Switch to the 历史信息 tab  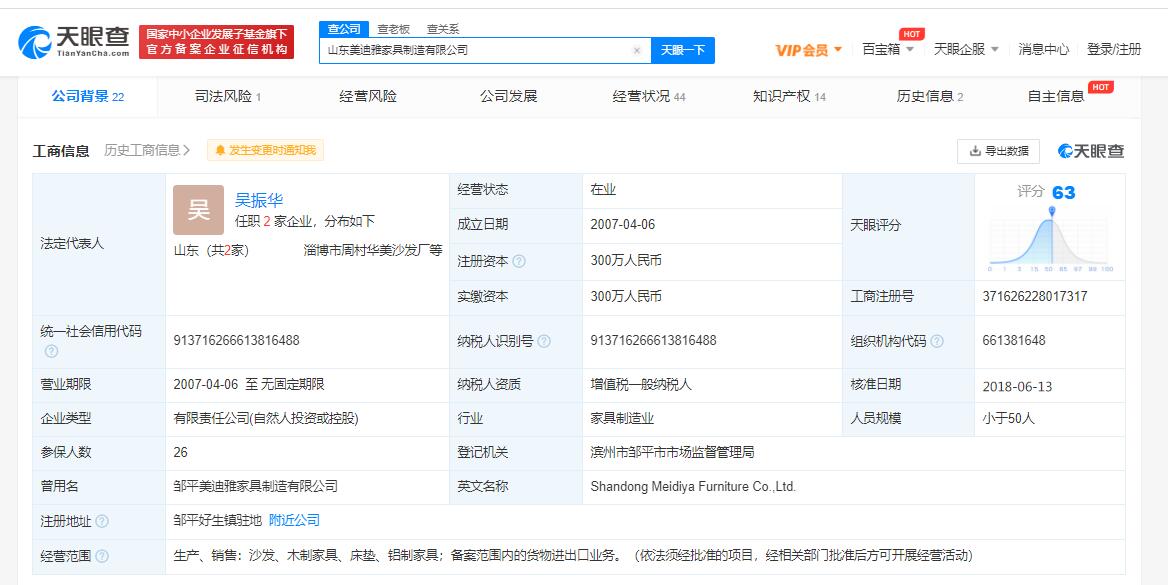(x=930, y=96)
